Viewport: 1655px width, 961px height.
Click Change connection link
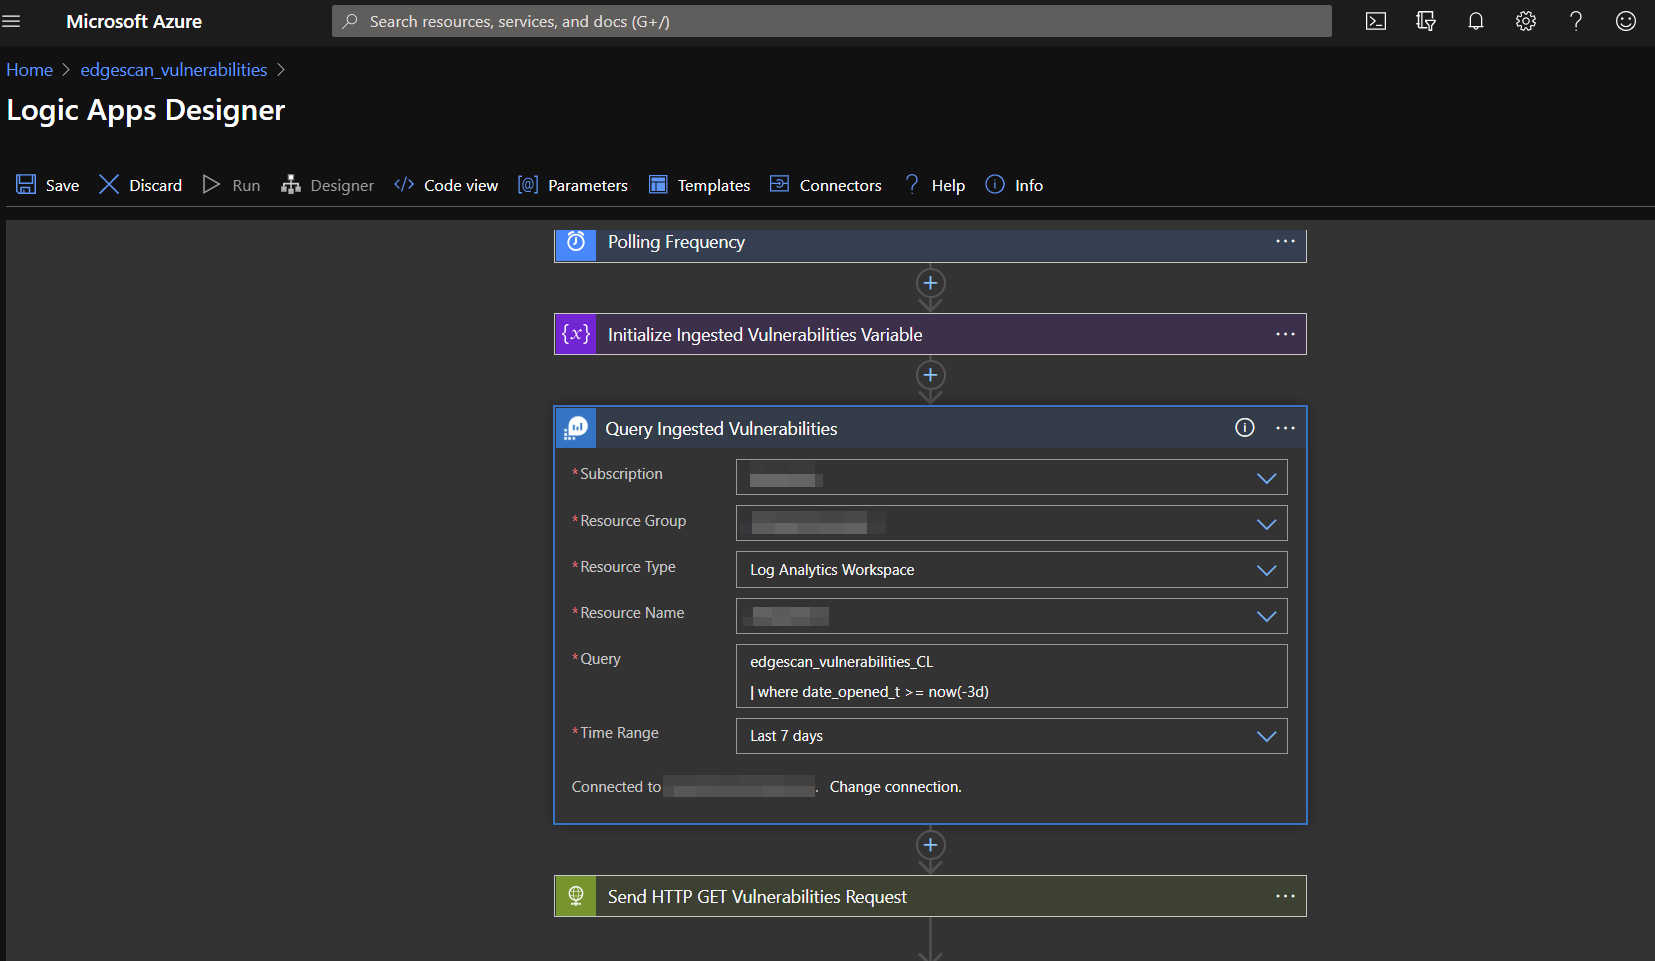895,787
